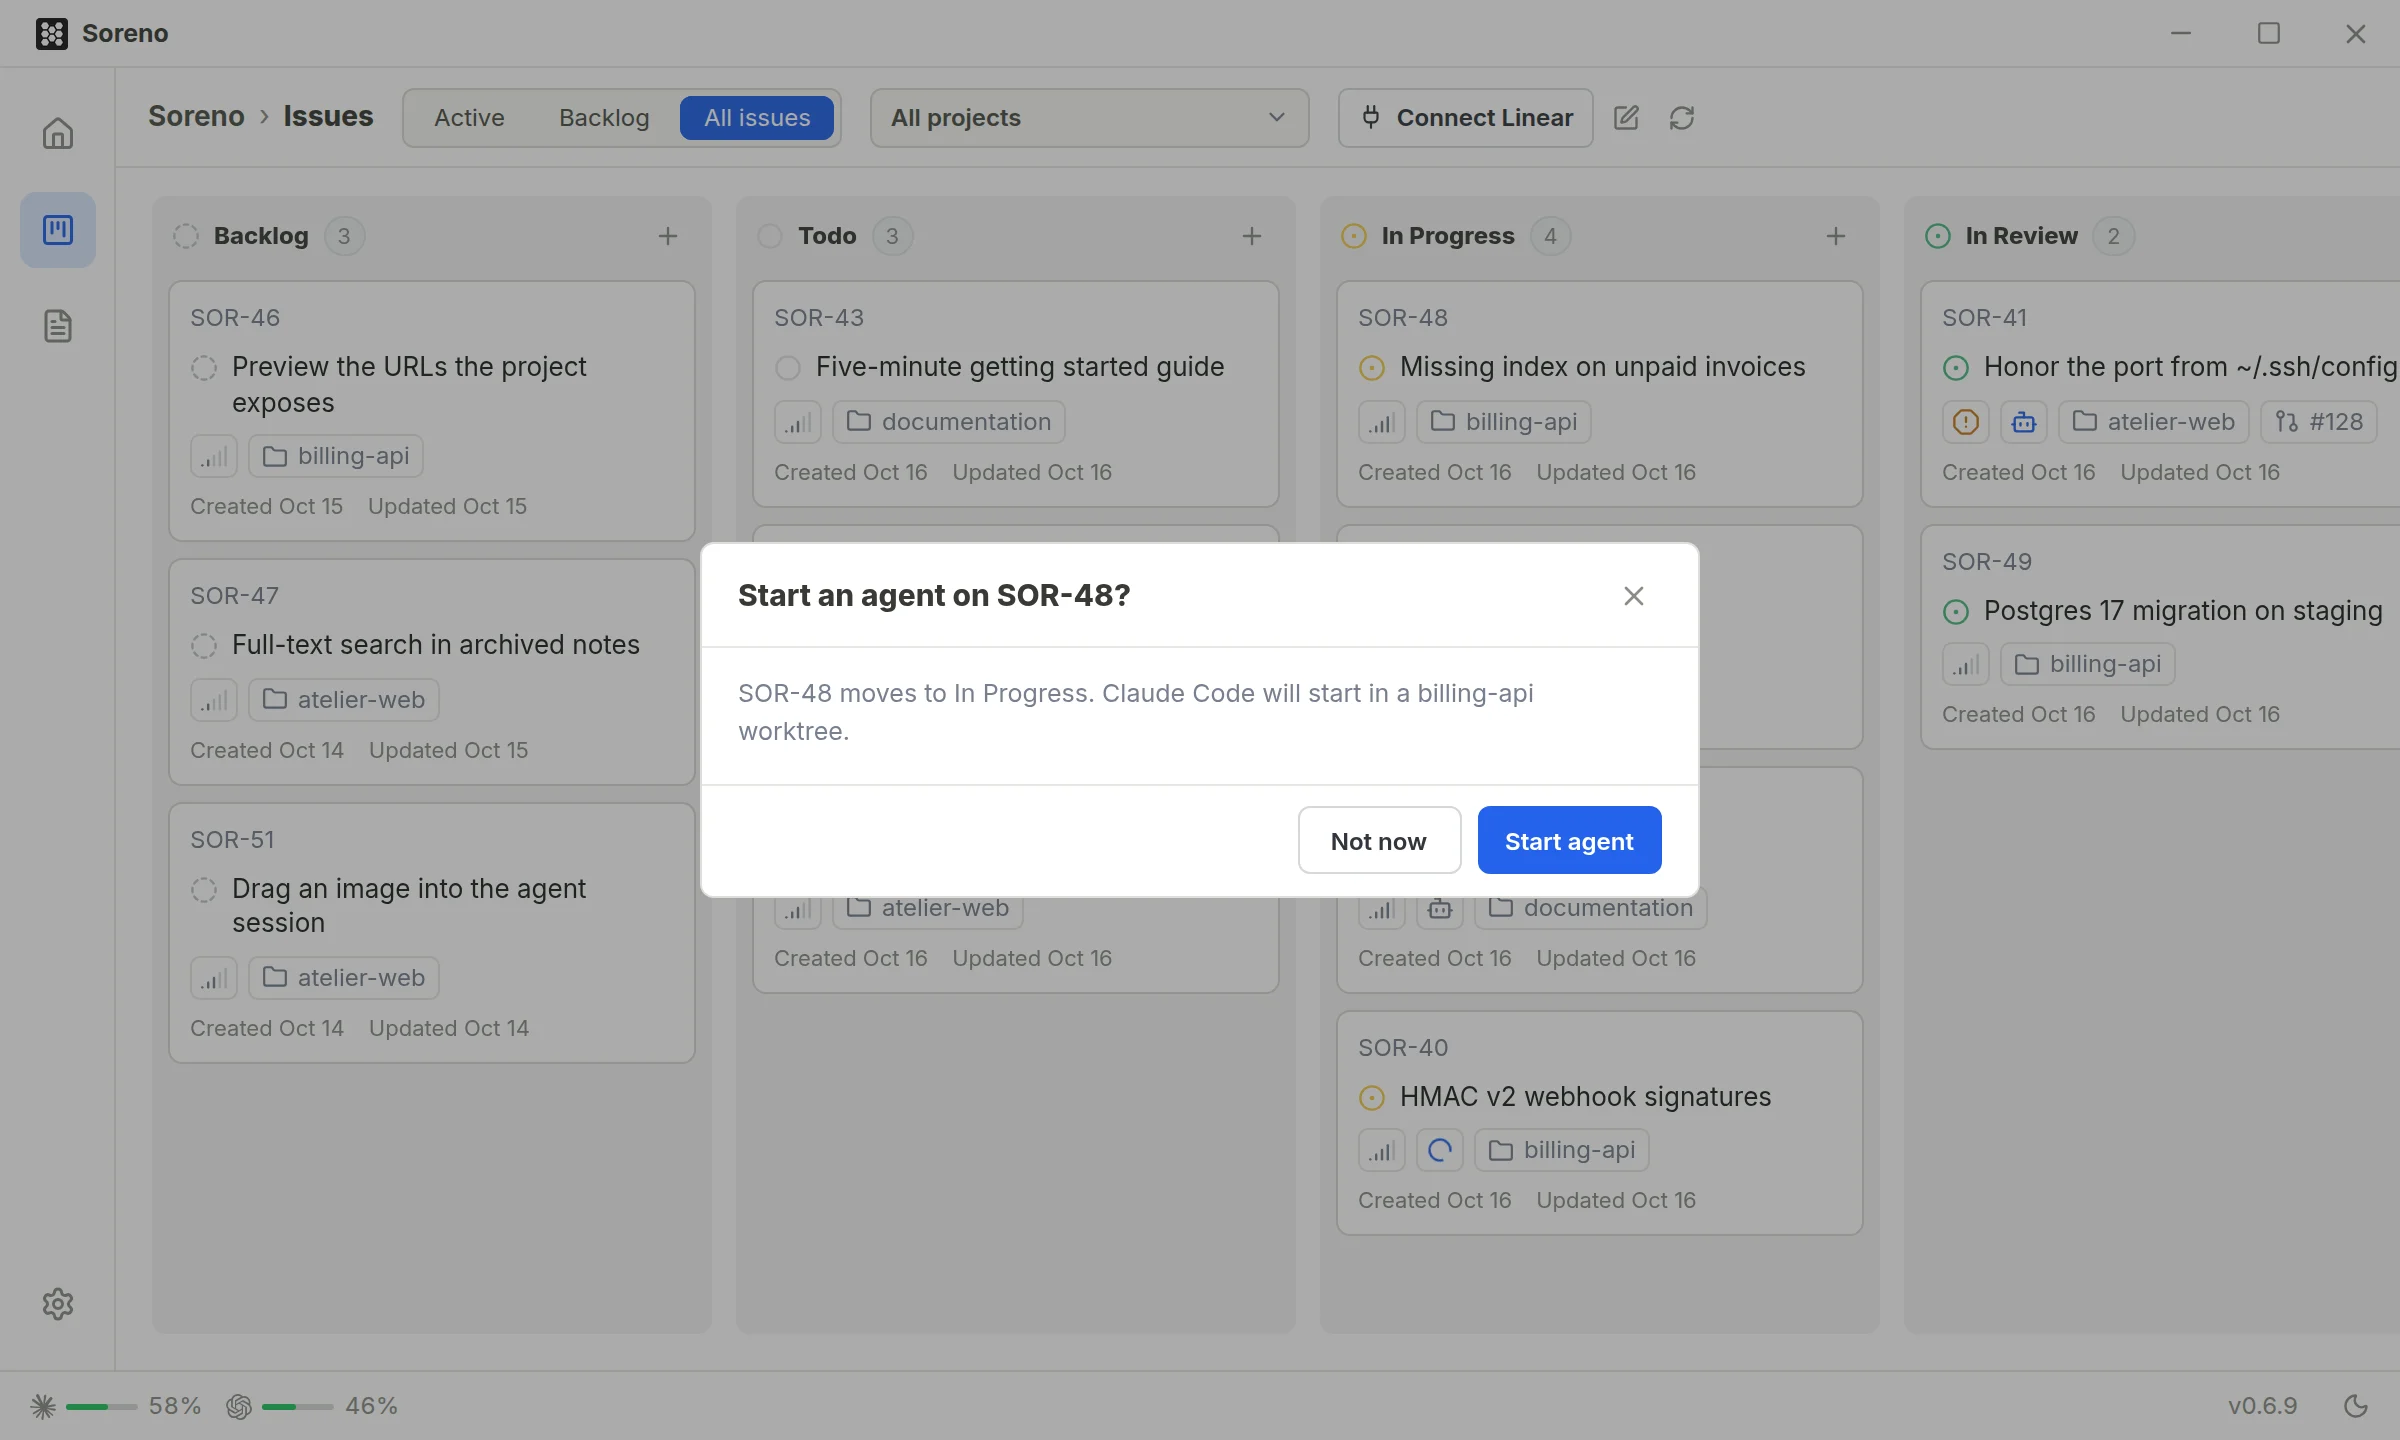The image size is (2400, 1440).
Task: Go to Soreno breadcrumb
Action: (x=196, y=116)
